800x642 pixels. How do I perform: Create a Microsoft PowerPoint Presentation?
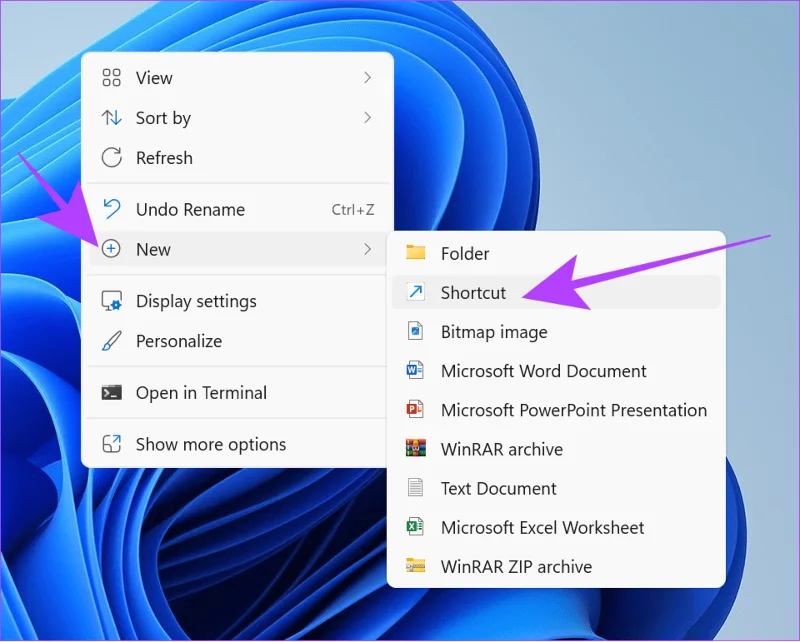click(x=556, y=410)
